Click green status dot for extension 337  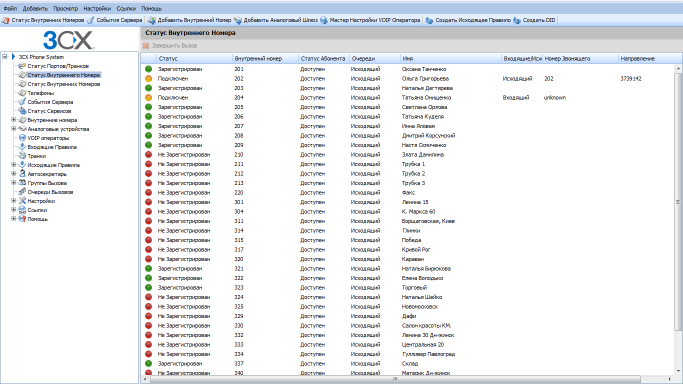[x=149, y=364]
